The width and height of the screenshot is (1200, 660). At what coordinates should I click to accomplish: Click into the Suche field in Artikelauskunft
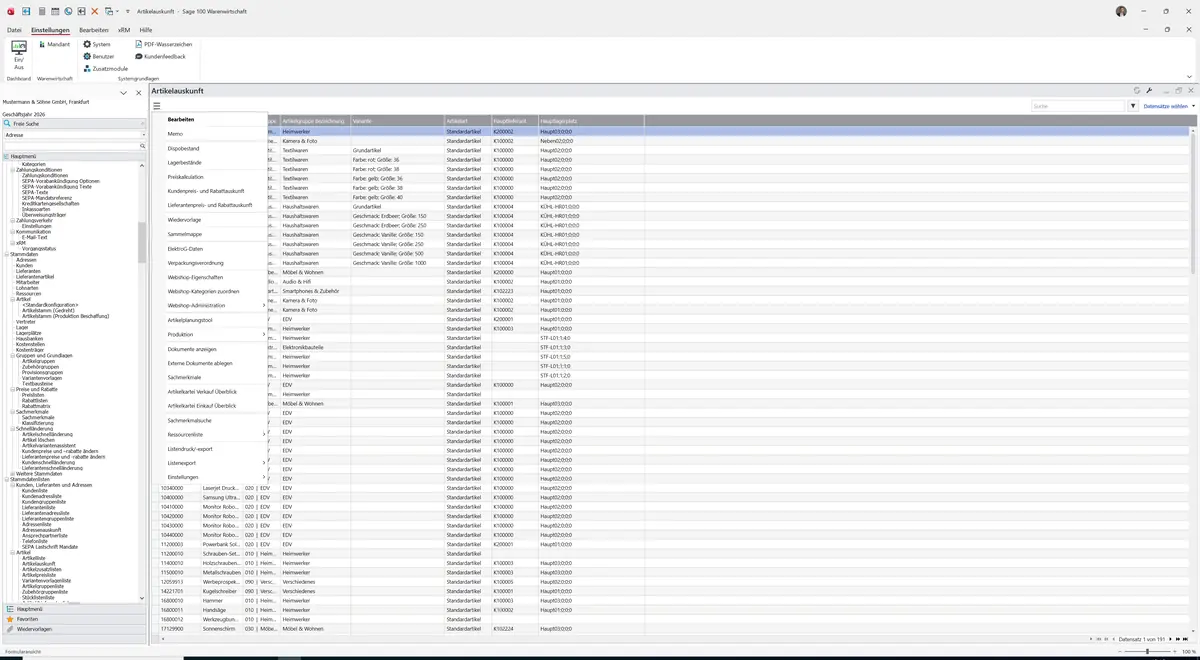(x=1078, y=106)
